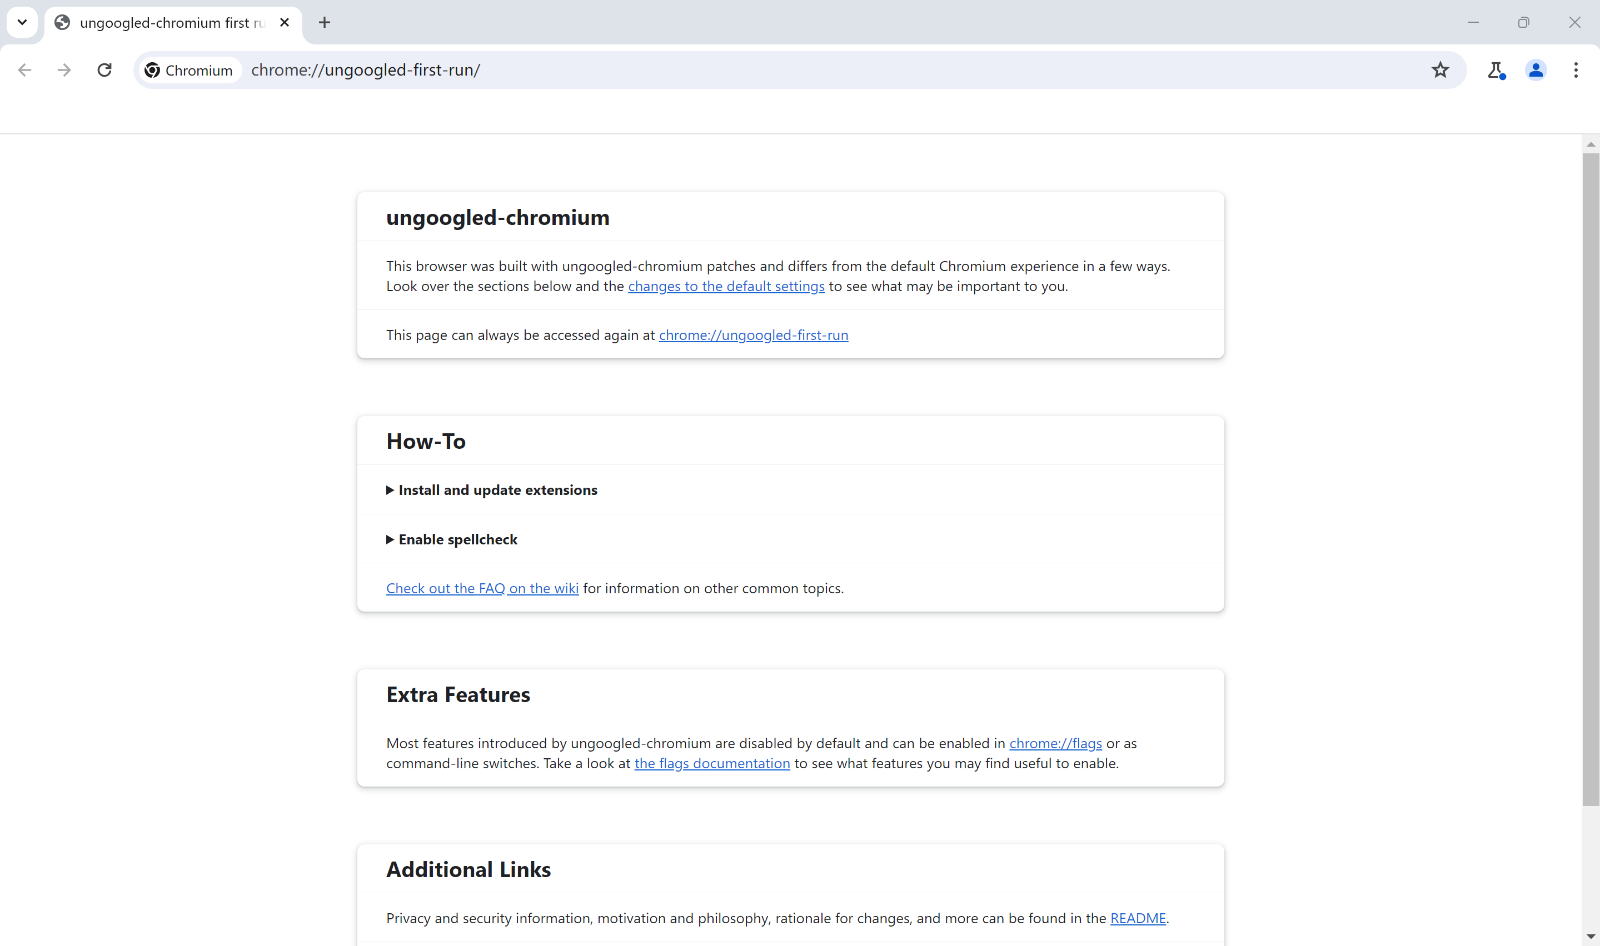1600x946 pixels.
Task: Click the Extra Features heading
Action: pos(458,695)
